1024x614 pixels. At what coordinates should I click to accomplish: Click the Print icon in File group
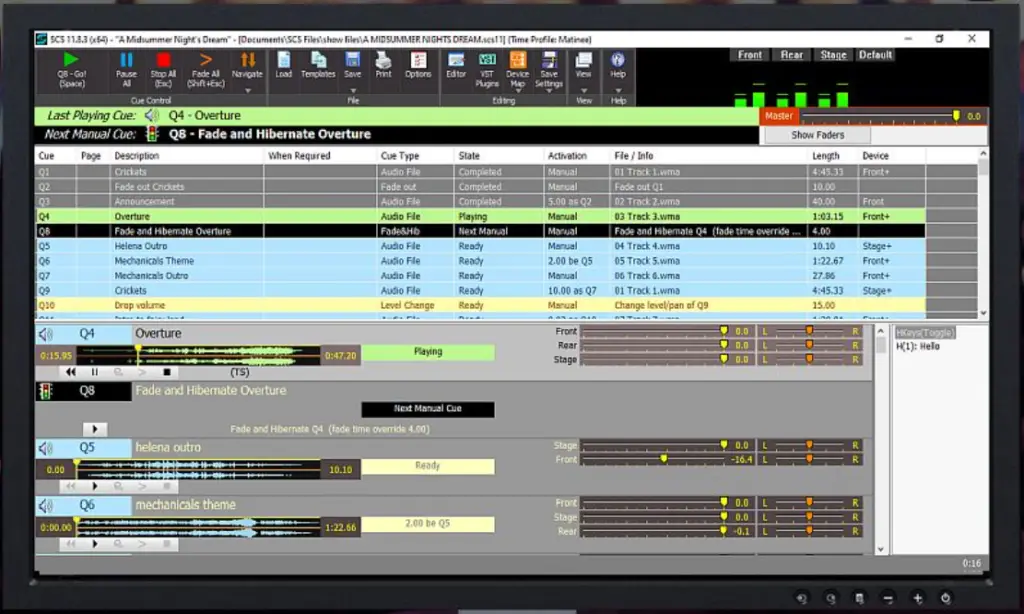[x=383, y=61]
